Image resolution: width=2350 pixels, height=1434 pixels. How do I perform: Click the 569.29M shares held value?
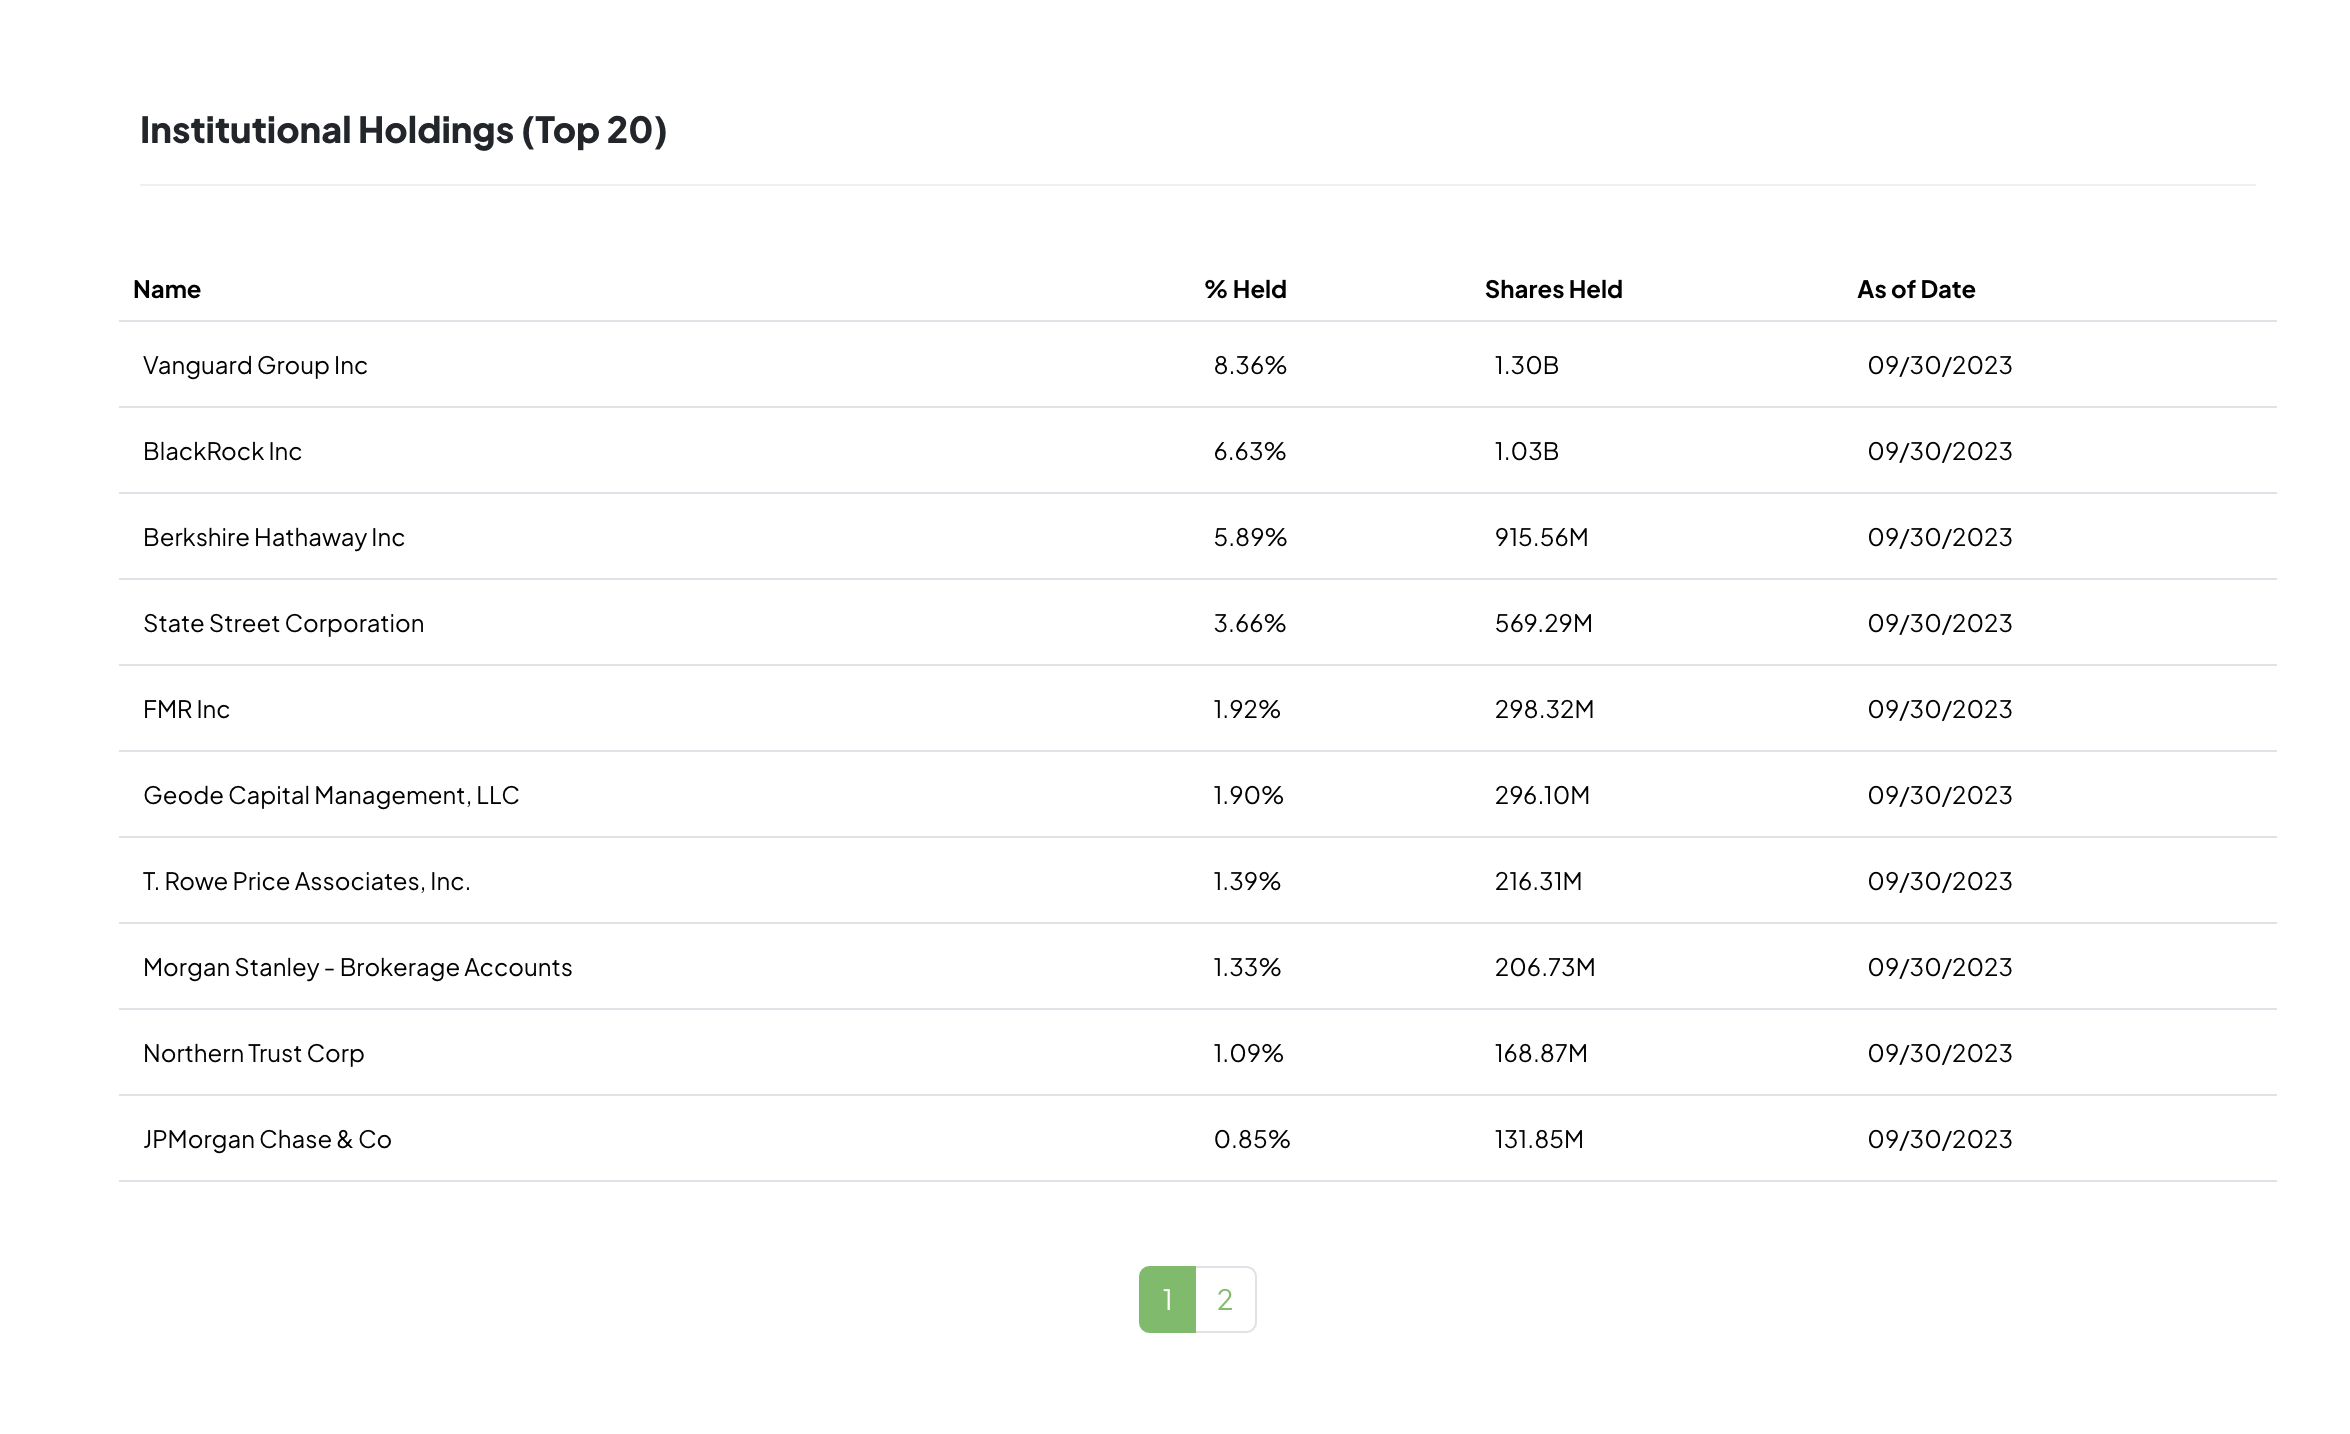1543,623
